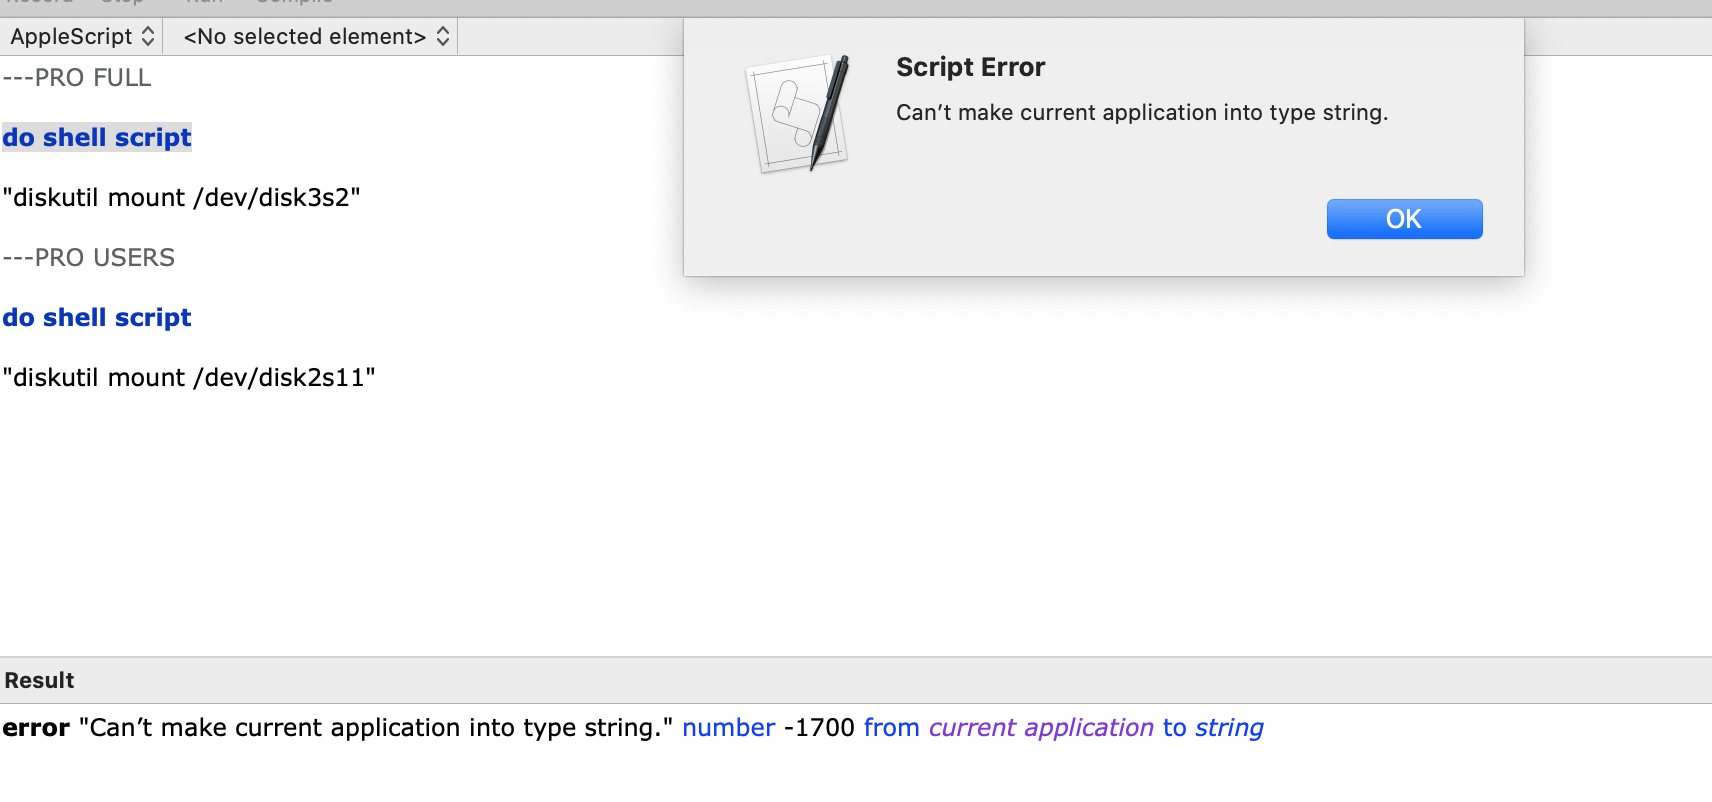
Task: Click the diskutil mount /dev/disk2s11 string
Action: [188, 378]
